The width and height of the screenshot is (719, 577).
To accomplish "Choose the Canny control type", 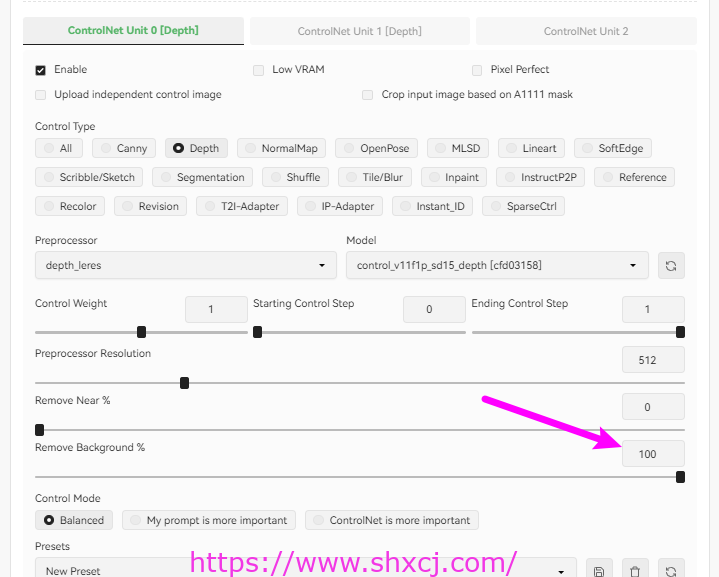I will pyautogui.click(x=124, y=148).
